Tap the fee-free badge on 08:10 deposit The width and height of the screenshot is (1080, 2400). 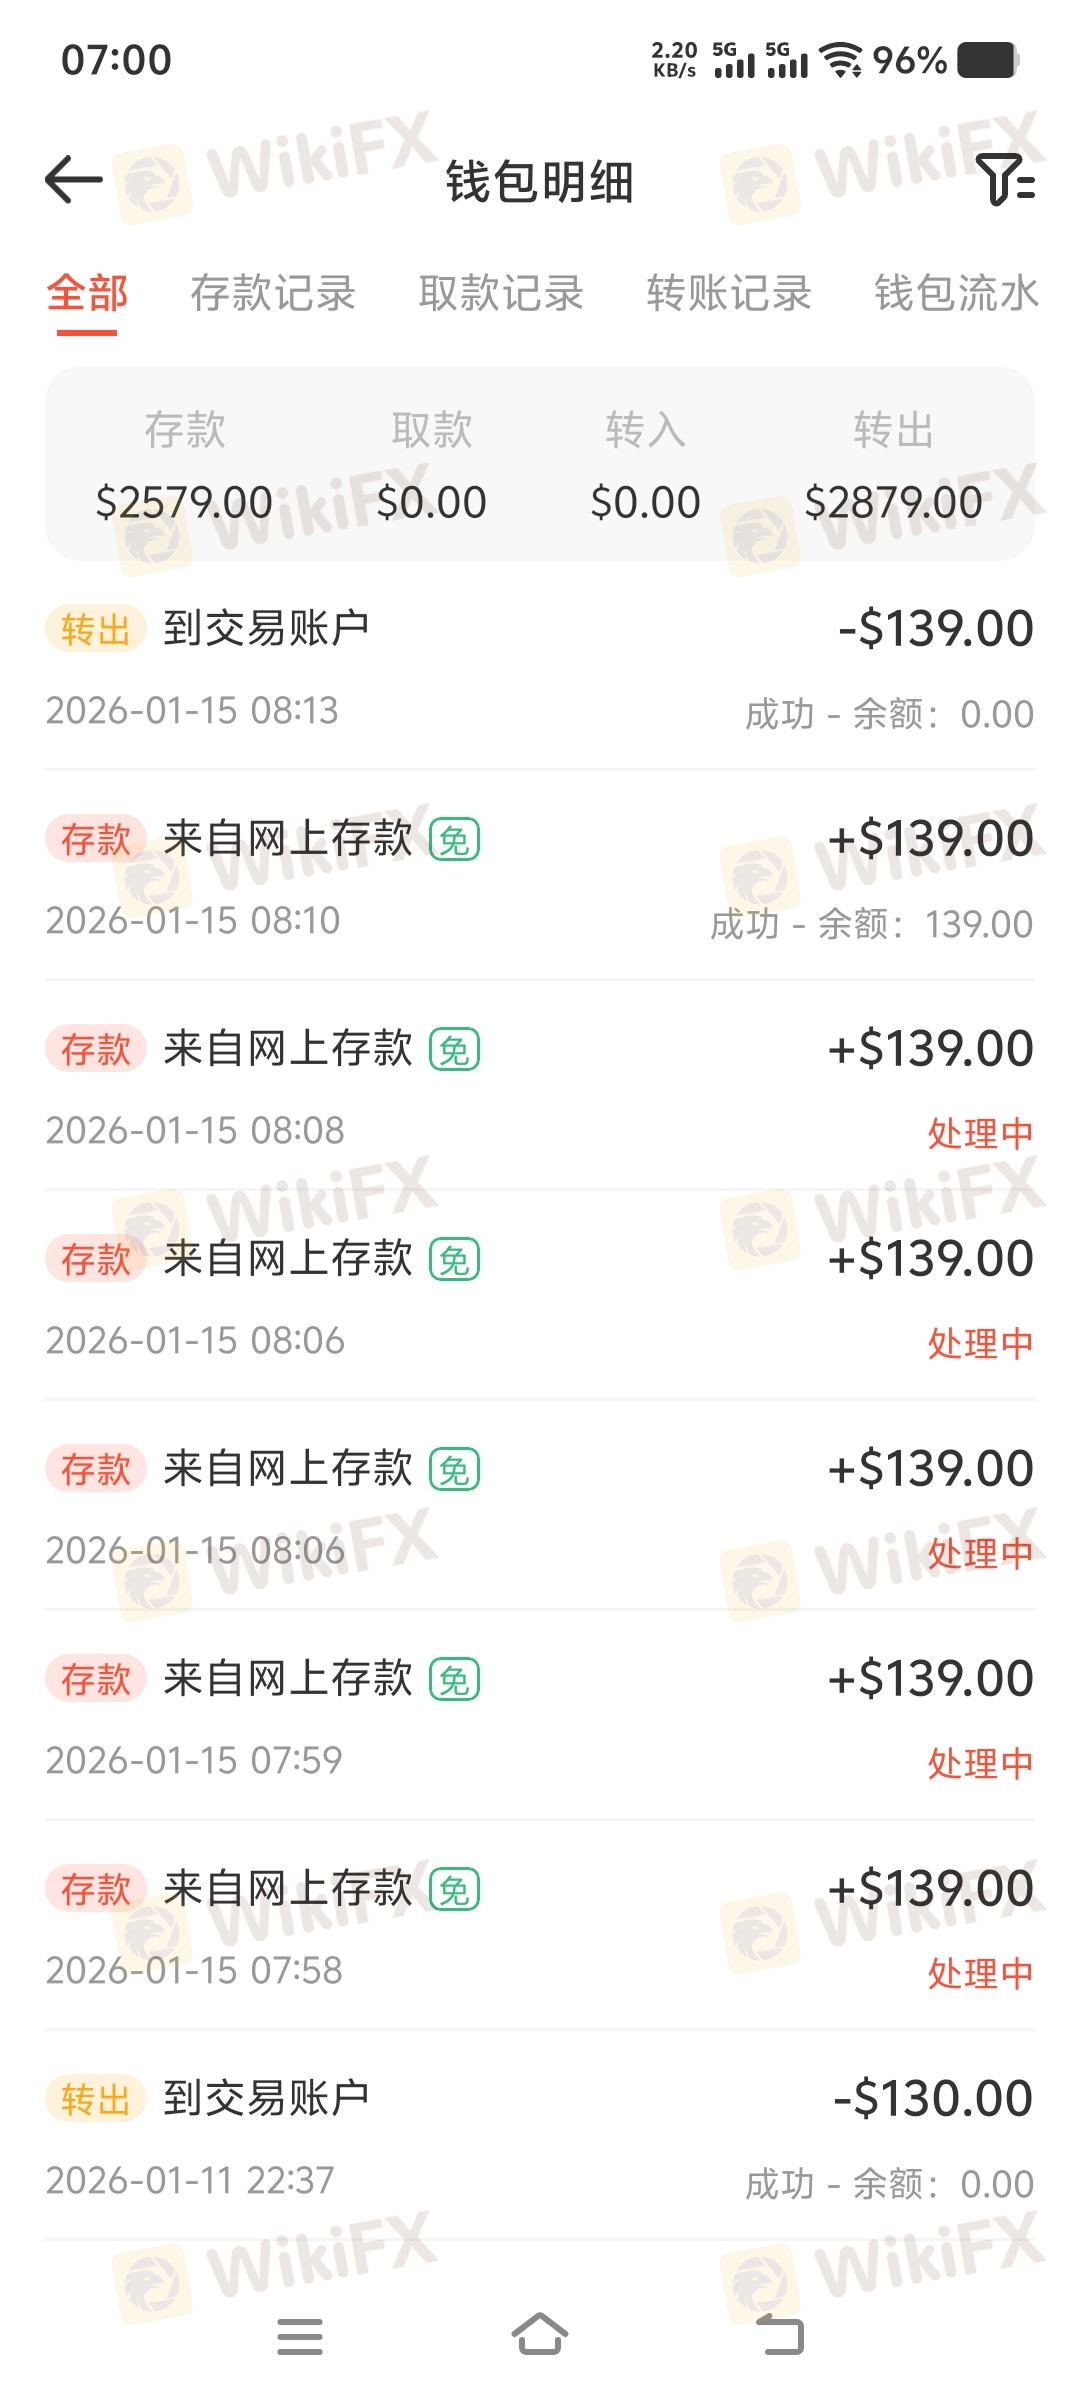tap(455, 840)
